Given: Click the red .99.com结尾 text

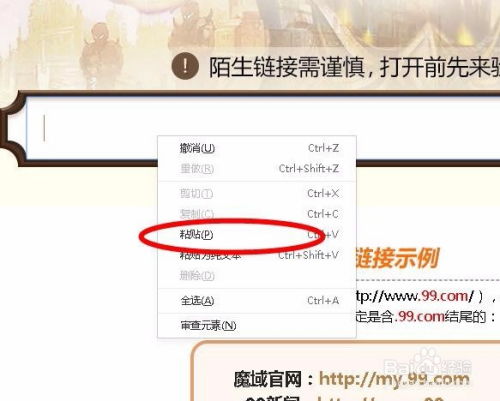Looking at the screenshot, I should point(441,316).
